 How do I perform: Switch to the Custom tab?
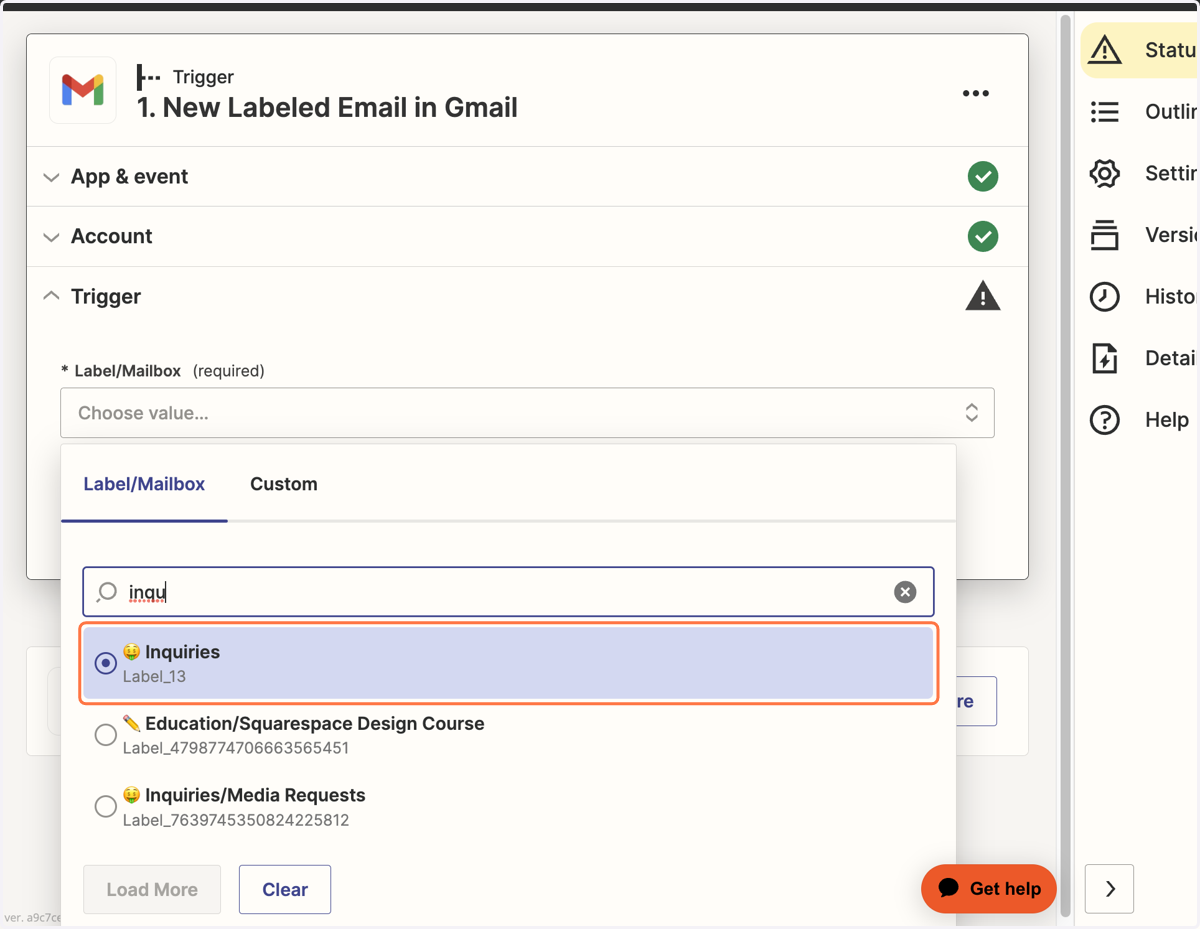click(284, 484)
